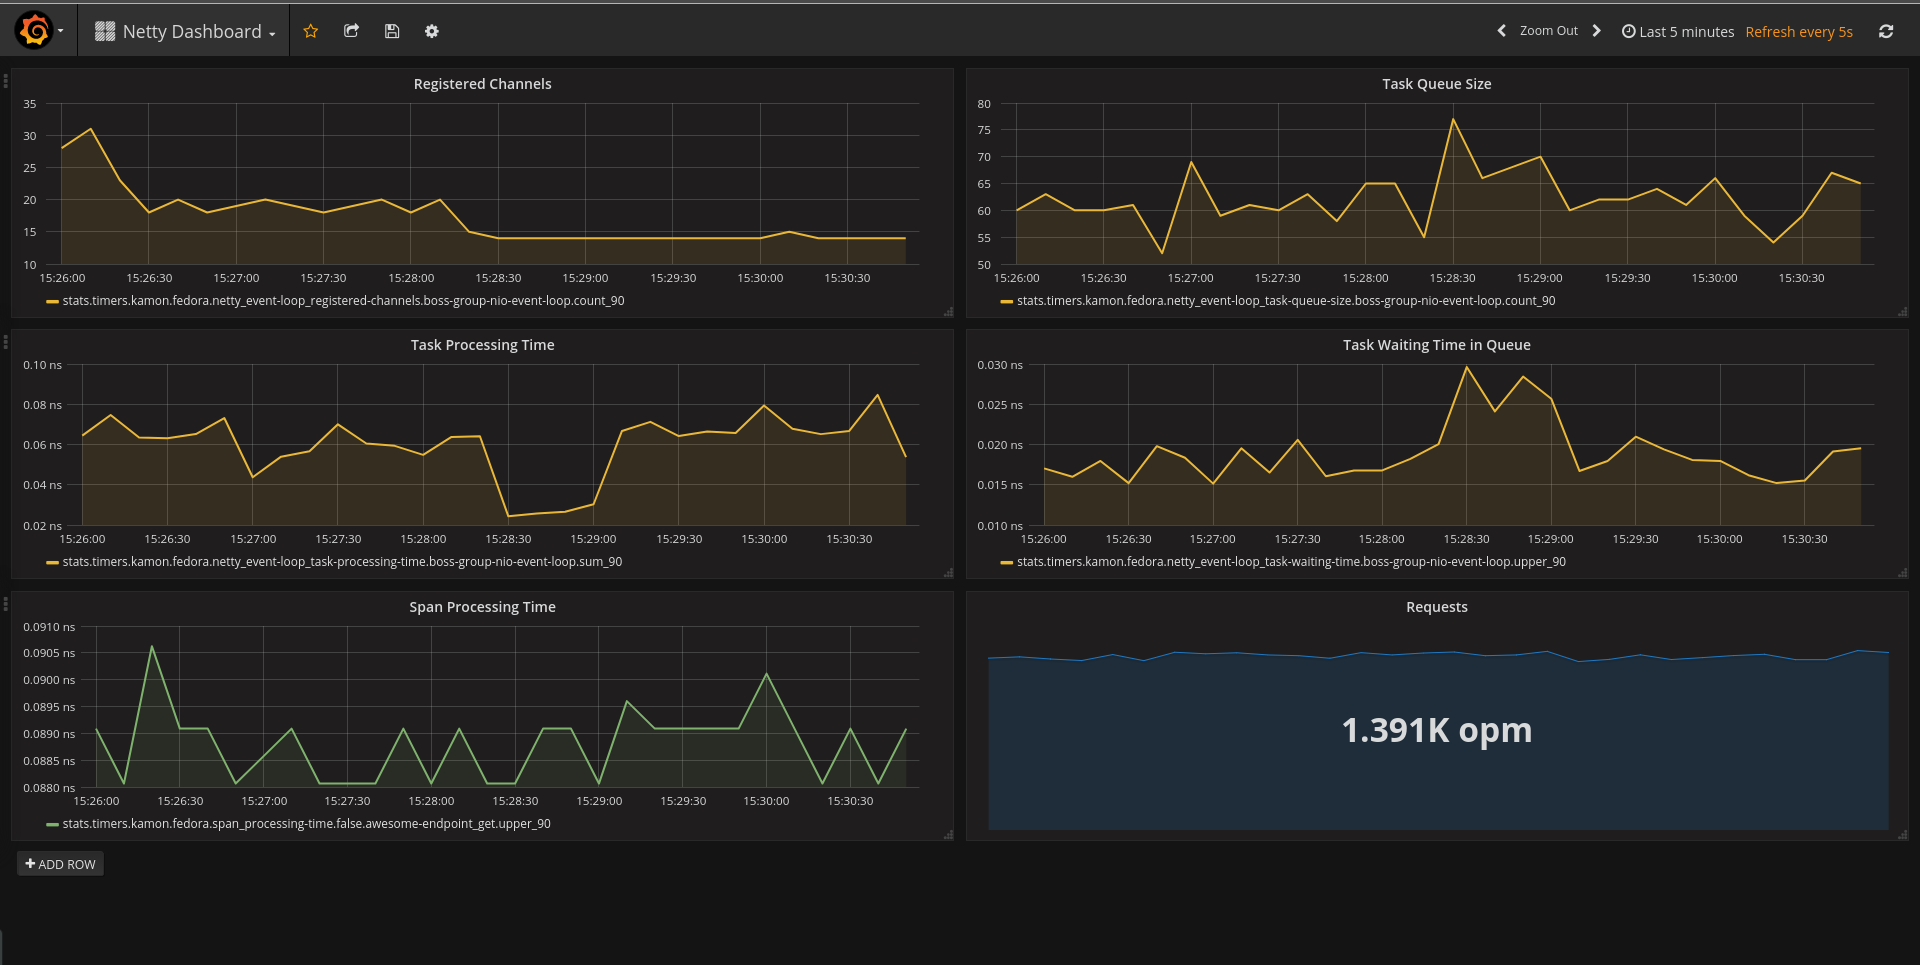Star the dashboard as favorite

pyautogui.click(x=311, y=31)
